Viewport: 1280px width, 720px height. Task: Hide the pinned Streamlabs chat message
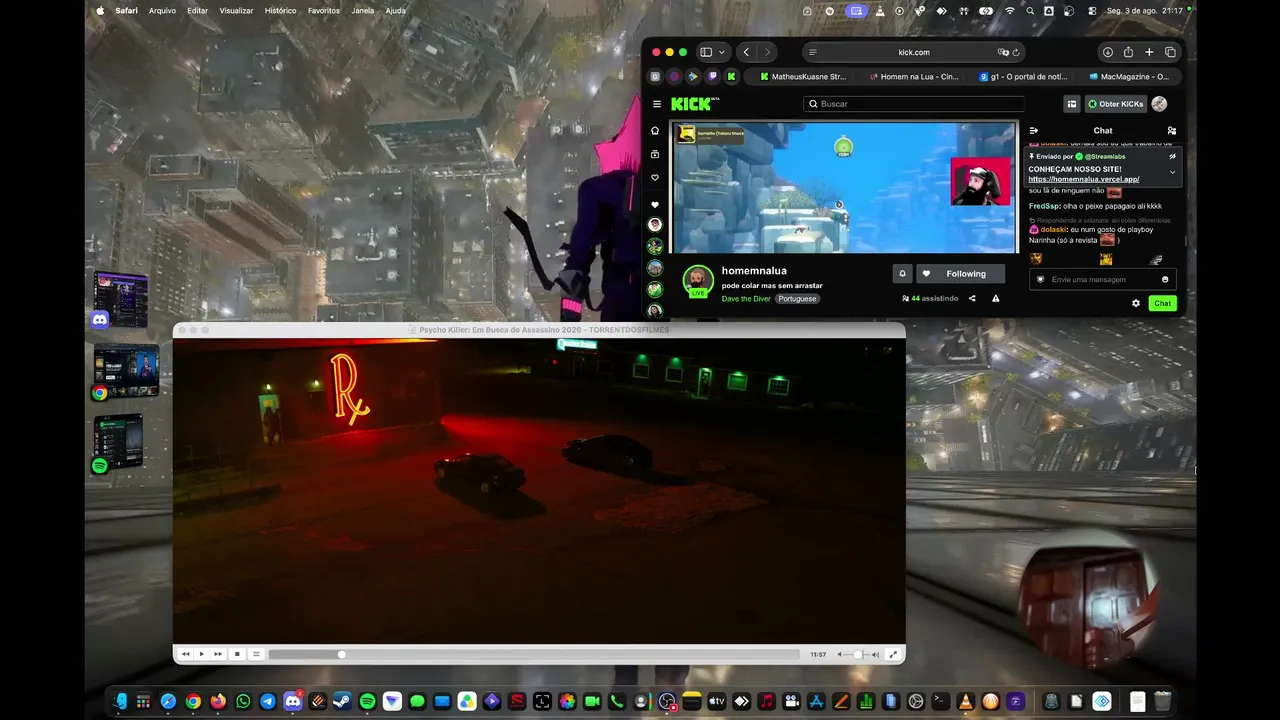(1172, 156)
